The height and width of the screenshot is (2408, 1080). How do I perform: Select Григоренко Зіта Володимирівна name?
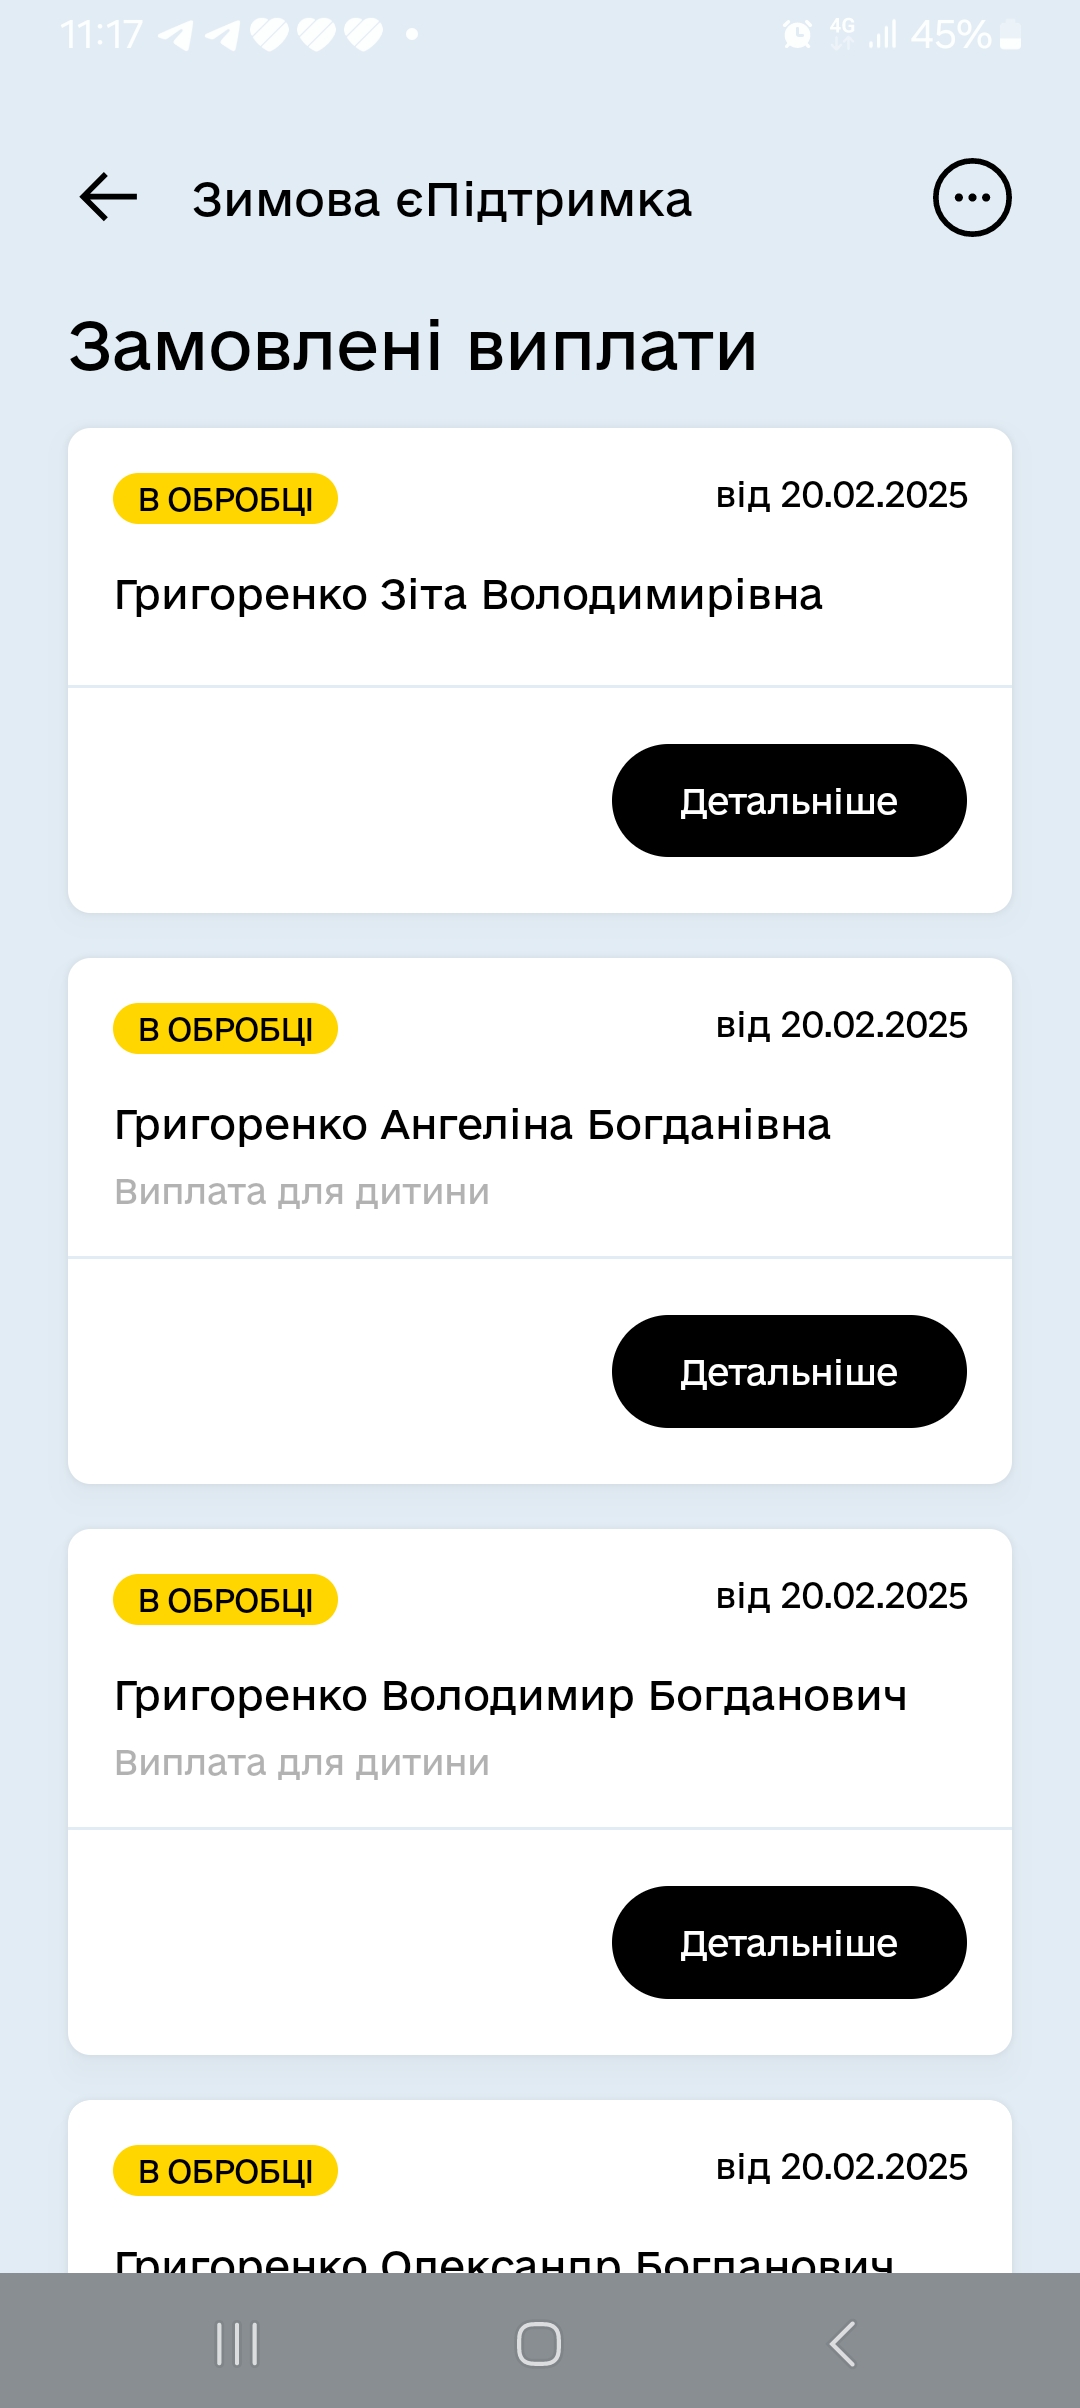point(468,595)
